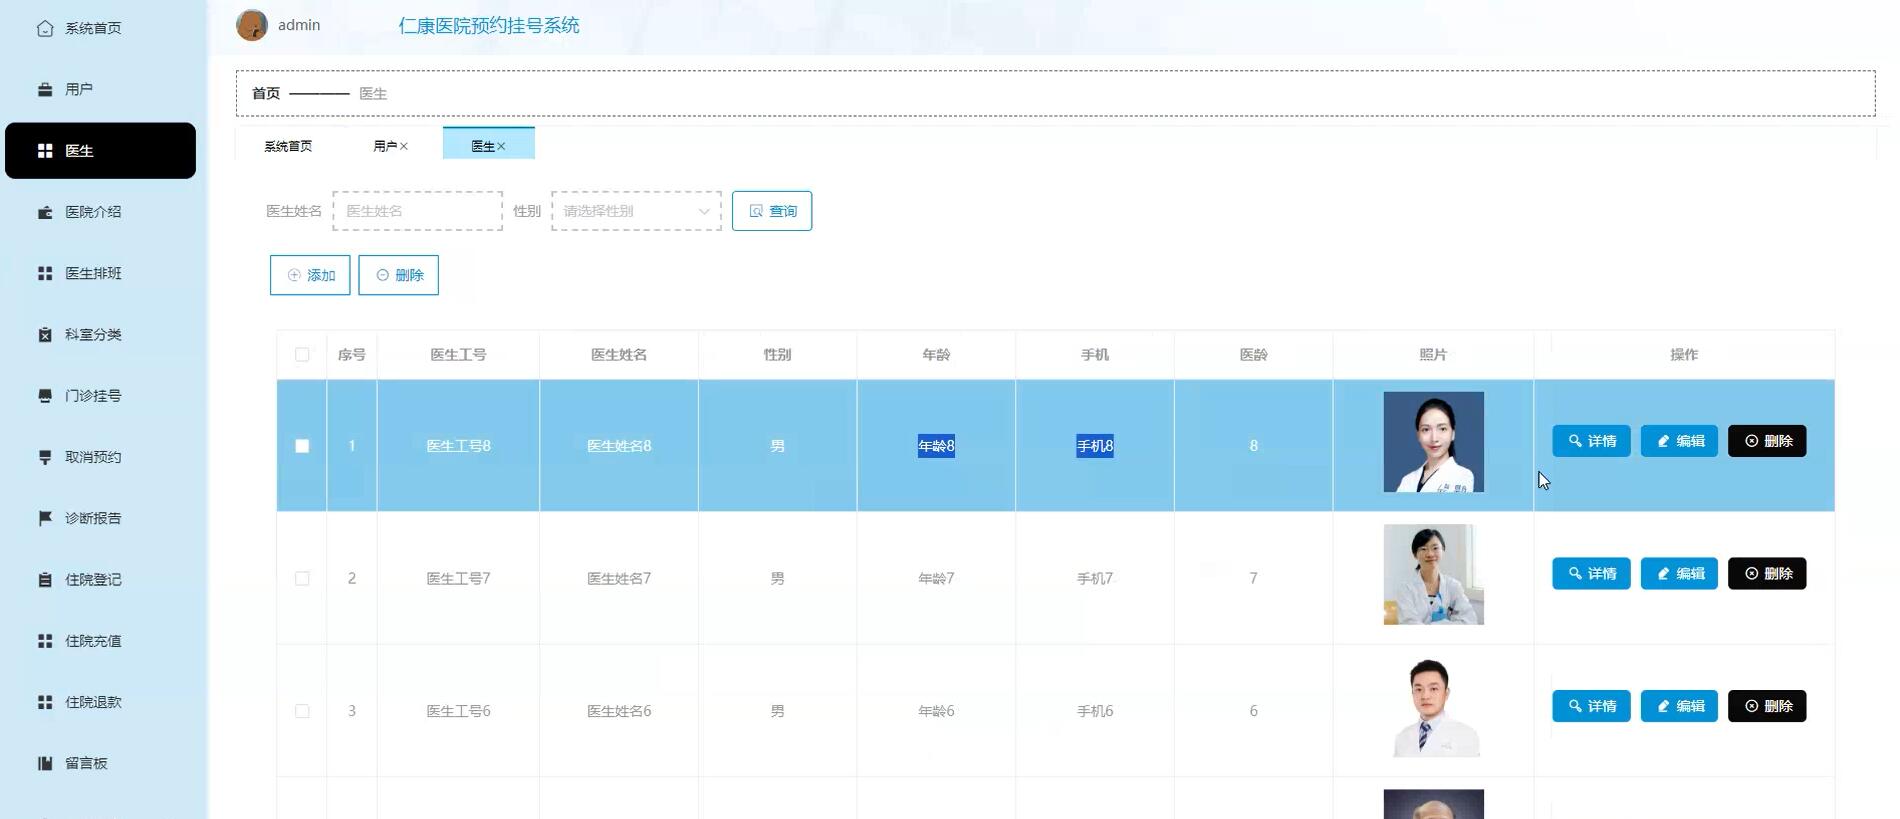Click 详情 for 医生姓名8

tap(1591, 441)
